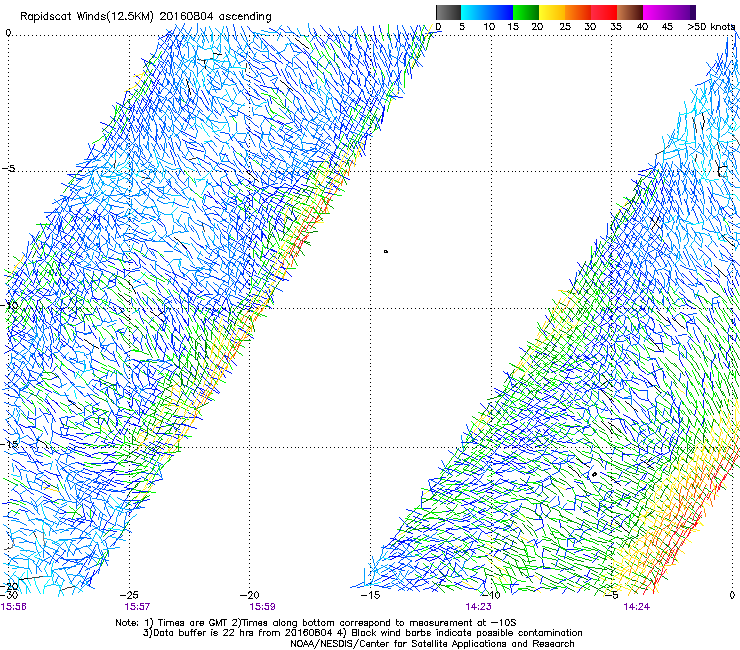Click the '14:23' swath time label
This screenshot has height=650, width=740.
[x=478, y=607]
